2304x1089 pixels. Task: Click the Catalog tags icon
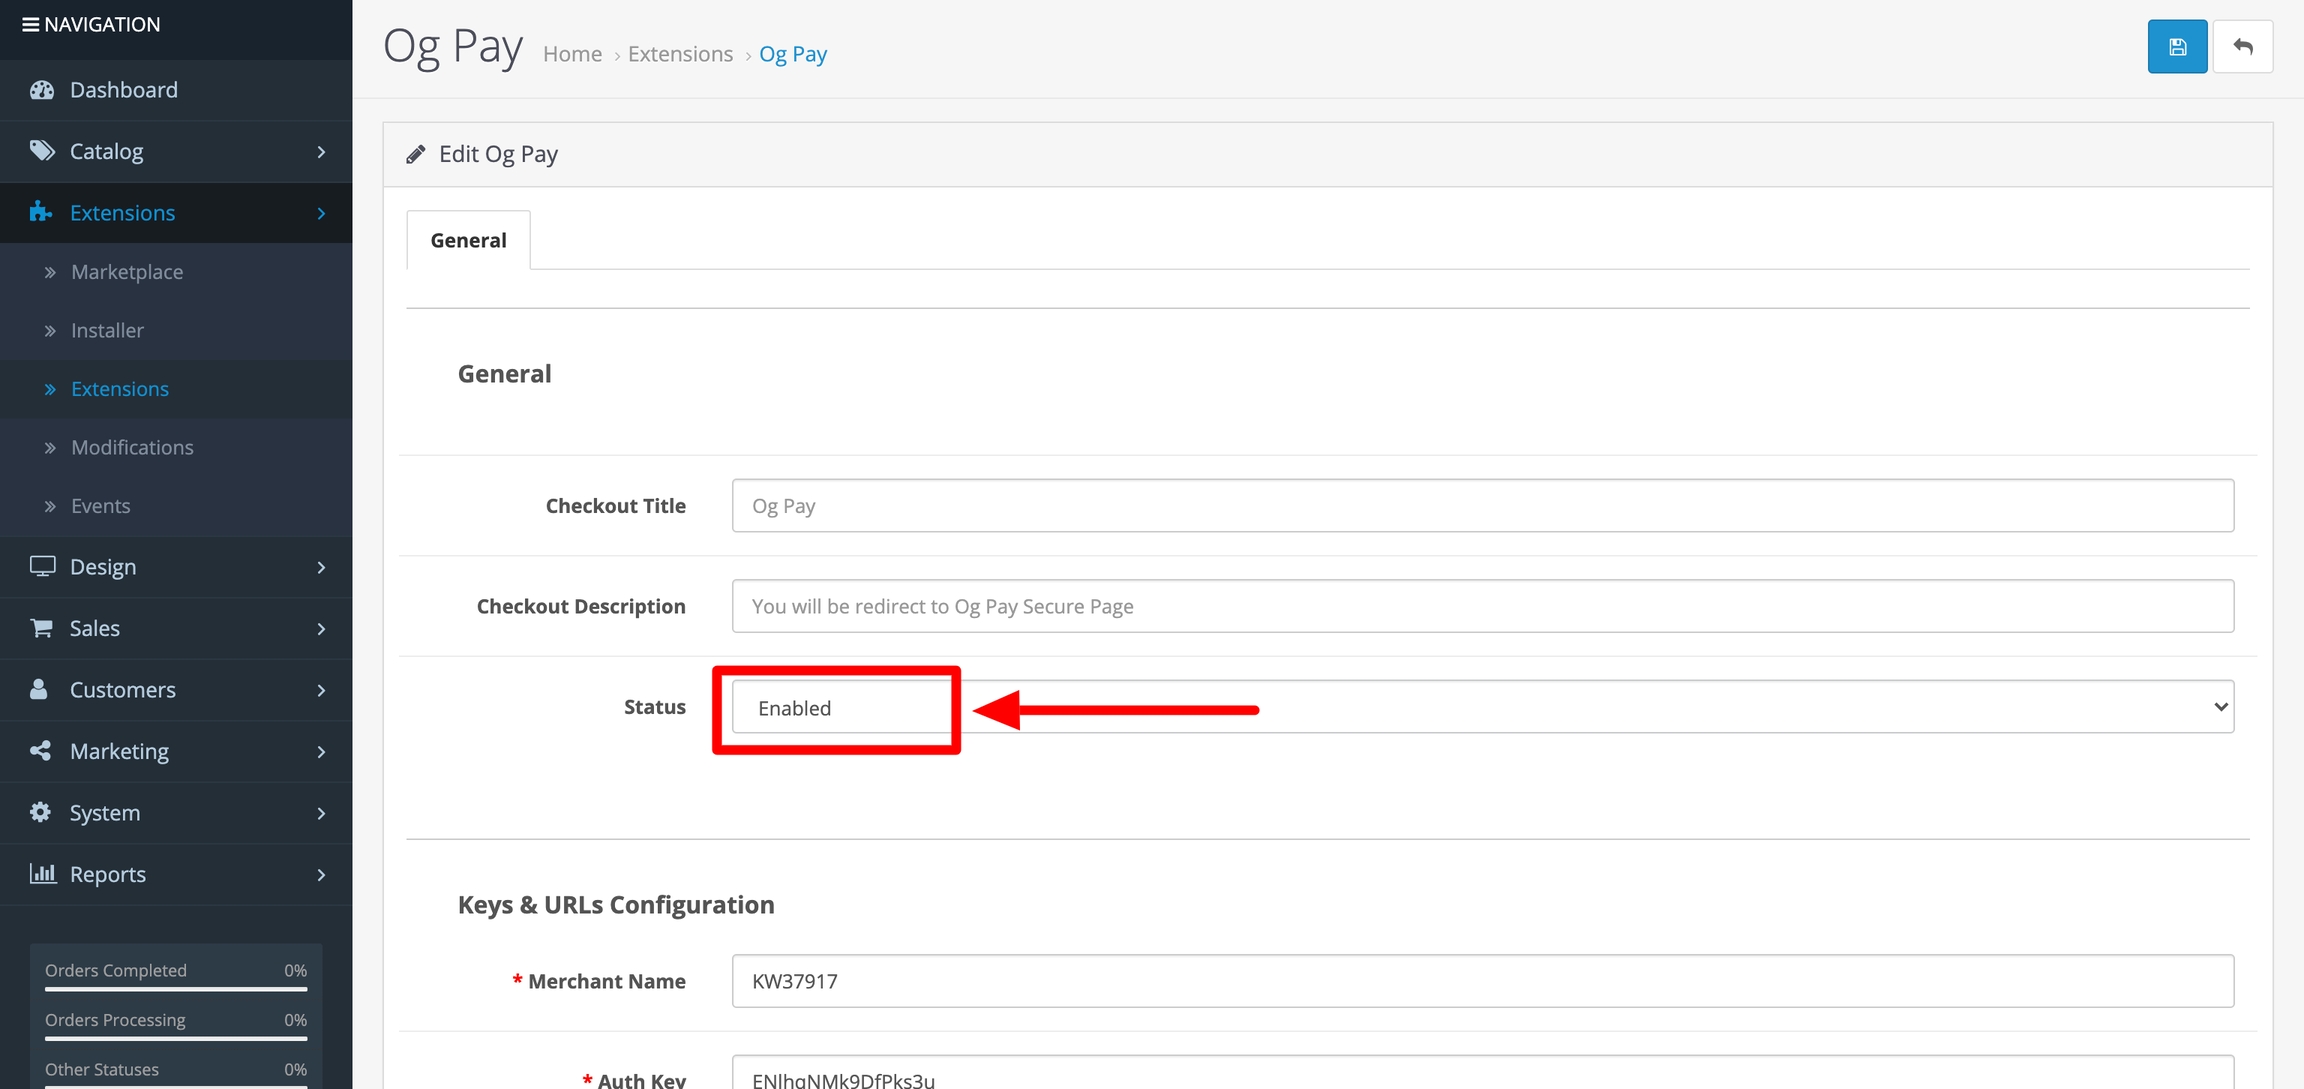41,151
